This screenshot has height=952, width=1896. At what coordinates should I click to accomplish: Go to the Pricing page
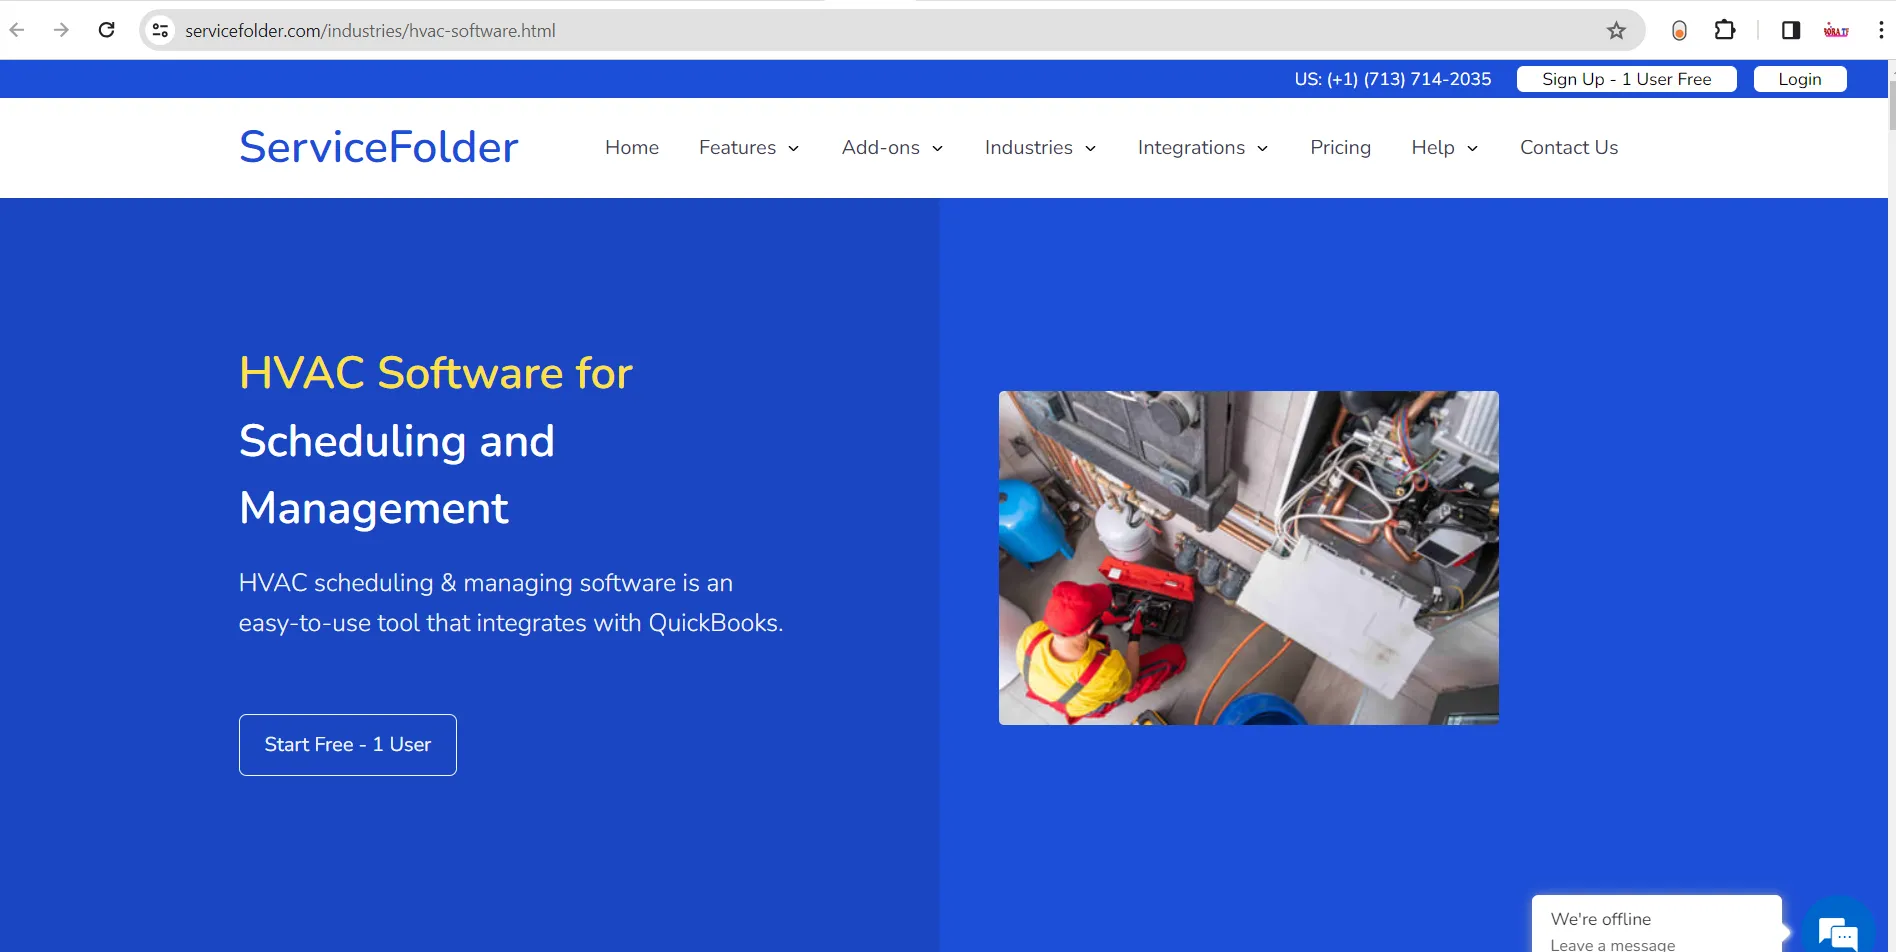pyautogui.click(x=1340, y=147)
